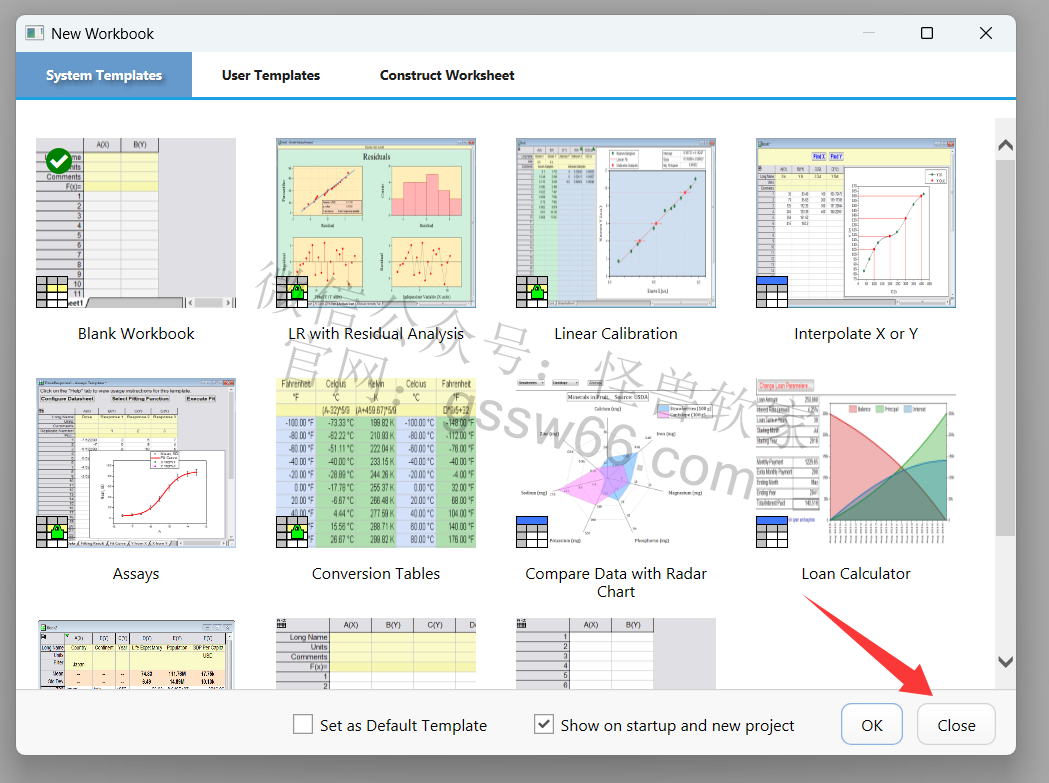
Task: Click the Conversion Tables label
Action: pyautogui.click(x=376, y=574)
